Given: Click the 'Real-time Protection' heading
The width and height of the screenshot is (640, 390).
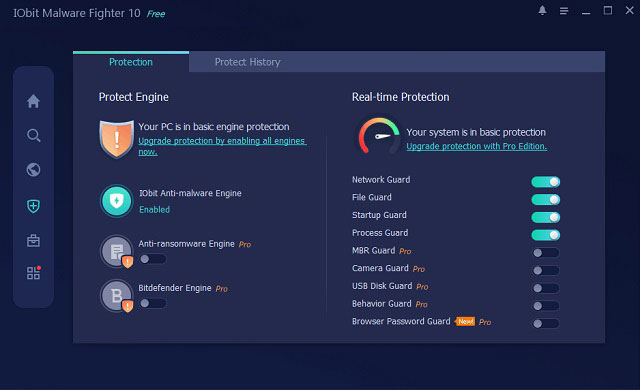Looking at the screenshot, I should (x=400, y=97).
